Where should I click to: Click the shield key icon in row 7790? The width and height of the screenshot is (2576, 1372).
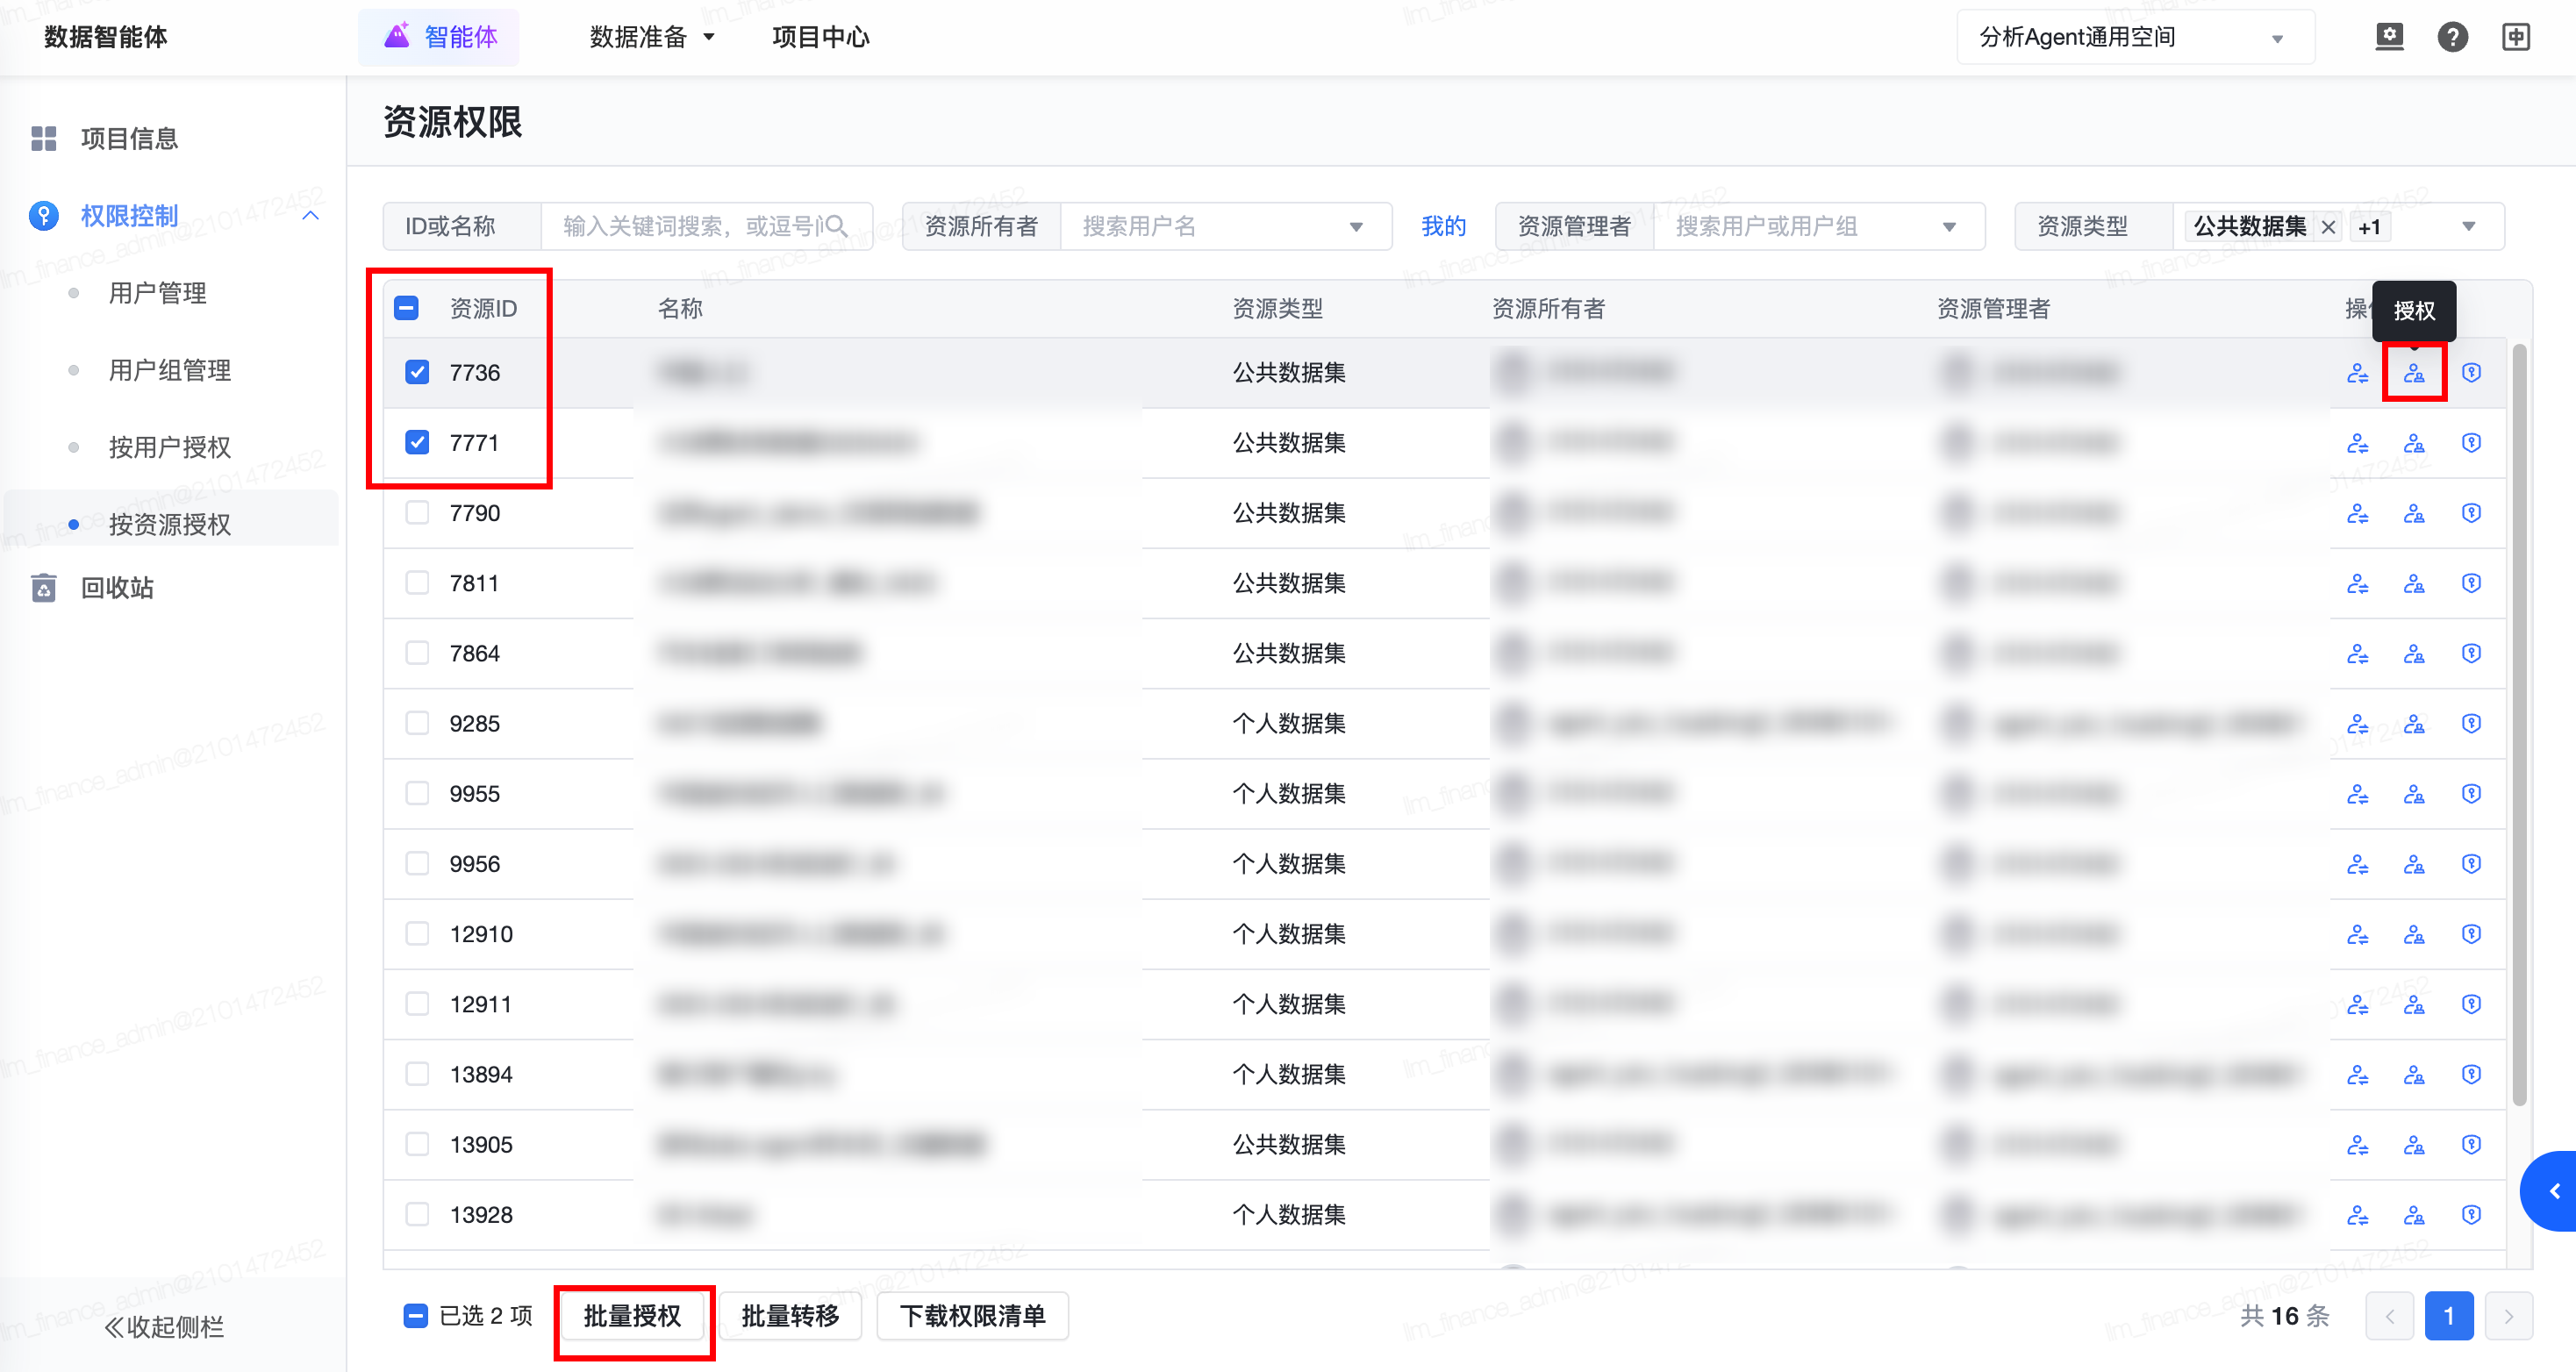(2471, 513)
